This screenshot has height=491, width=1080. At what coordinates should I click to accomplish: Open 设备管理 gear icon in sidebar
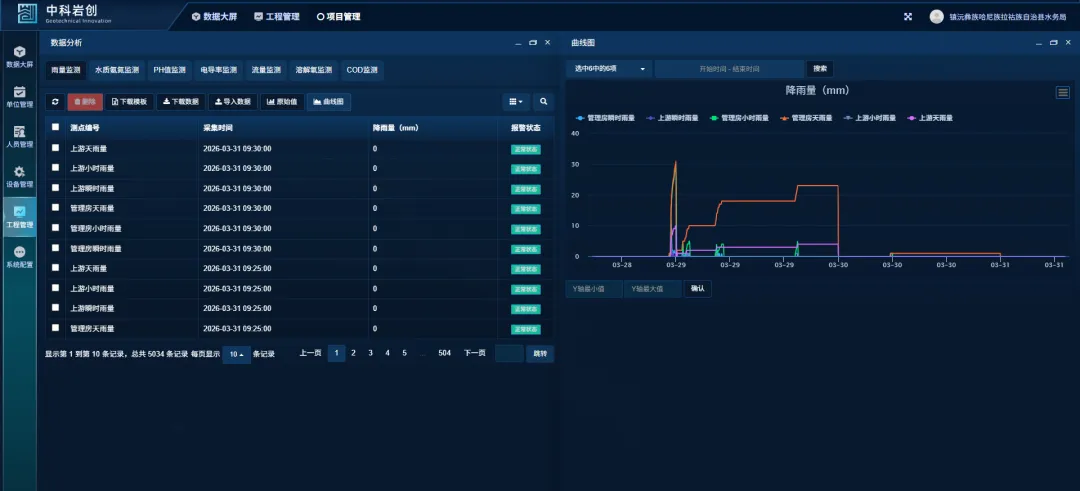click(x=19, y=177)
